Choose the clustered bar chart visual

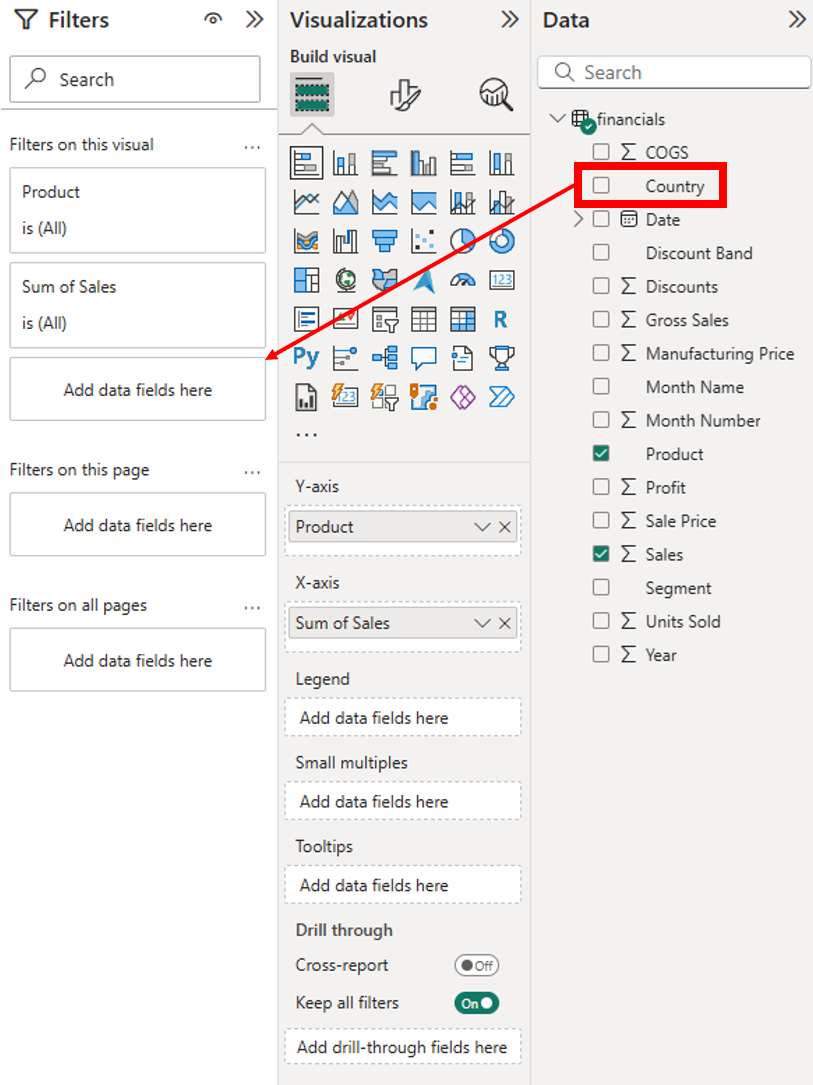(384, 163)
